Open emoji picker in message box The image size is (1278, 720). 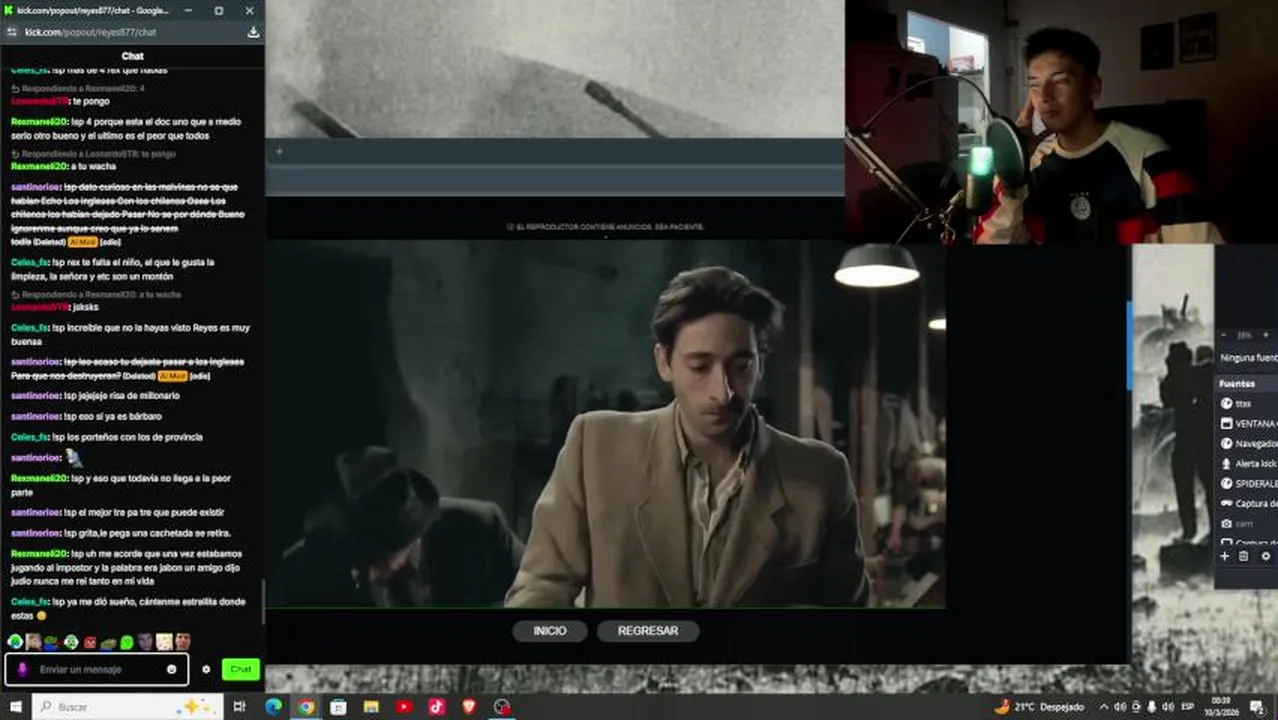tap(172, 669)
